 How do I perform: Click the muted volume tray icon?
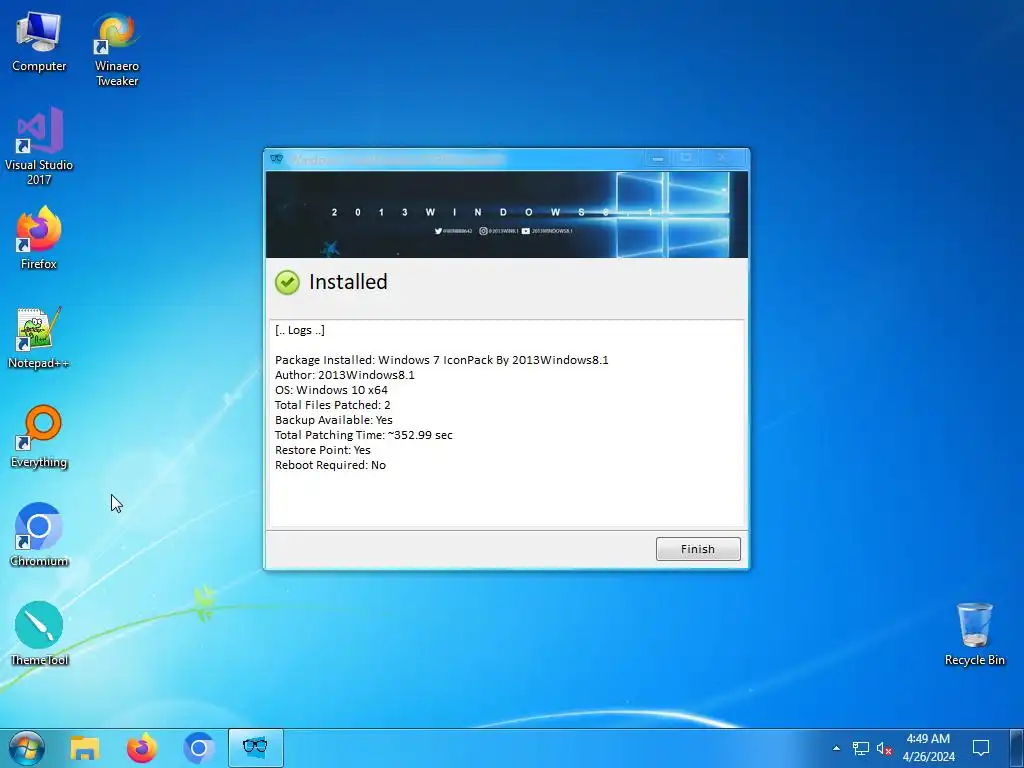[x=884, y=748]
